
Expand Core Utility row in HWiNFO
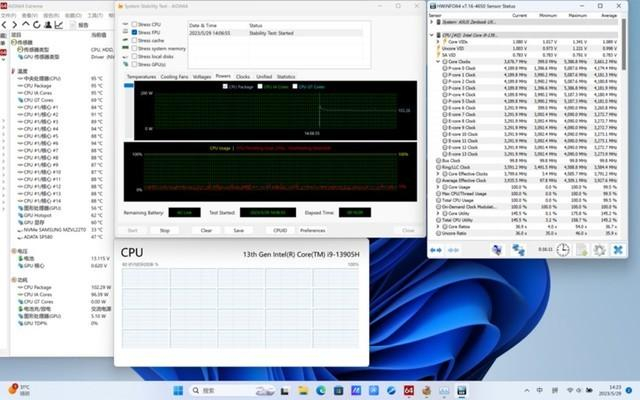coord(438,213)
